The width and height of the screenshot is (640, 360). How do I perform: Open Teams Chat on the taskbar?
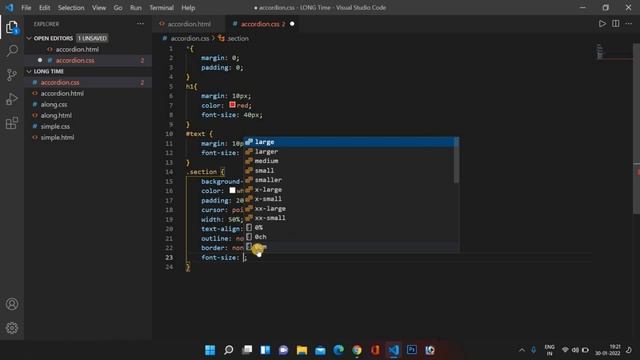tap(284, 350)
